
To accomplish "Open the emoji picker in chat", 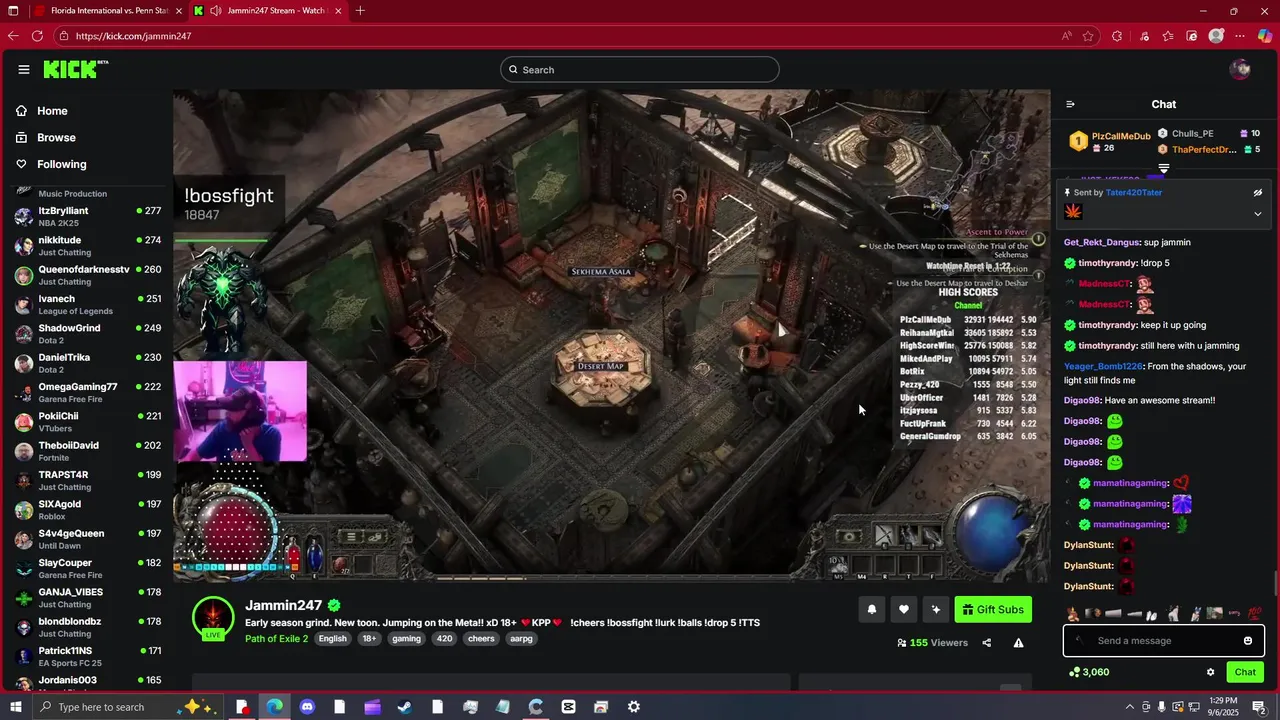I will (x=1248, y=641).
